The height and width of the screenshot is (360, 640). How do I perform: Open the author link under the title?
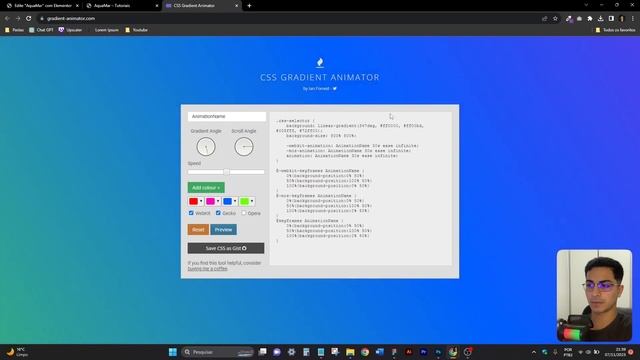pos(319,89)
